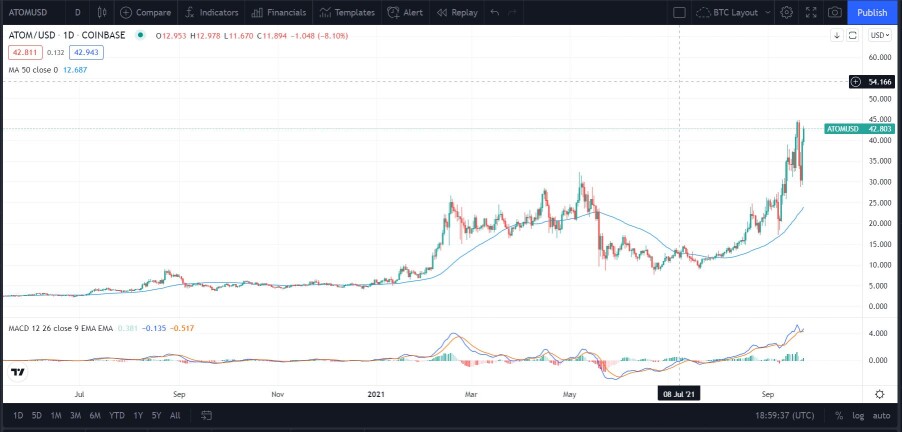Click the blue buy price 42.943
The width and height of the screenshot is (902, 432).
[x=86, y=53]
